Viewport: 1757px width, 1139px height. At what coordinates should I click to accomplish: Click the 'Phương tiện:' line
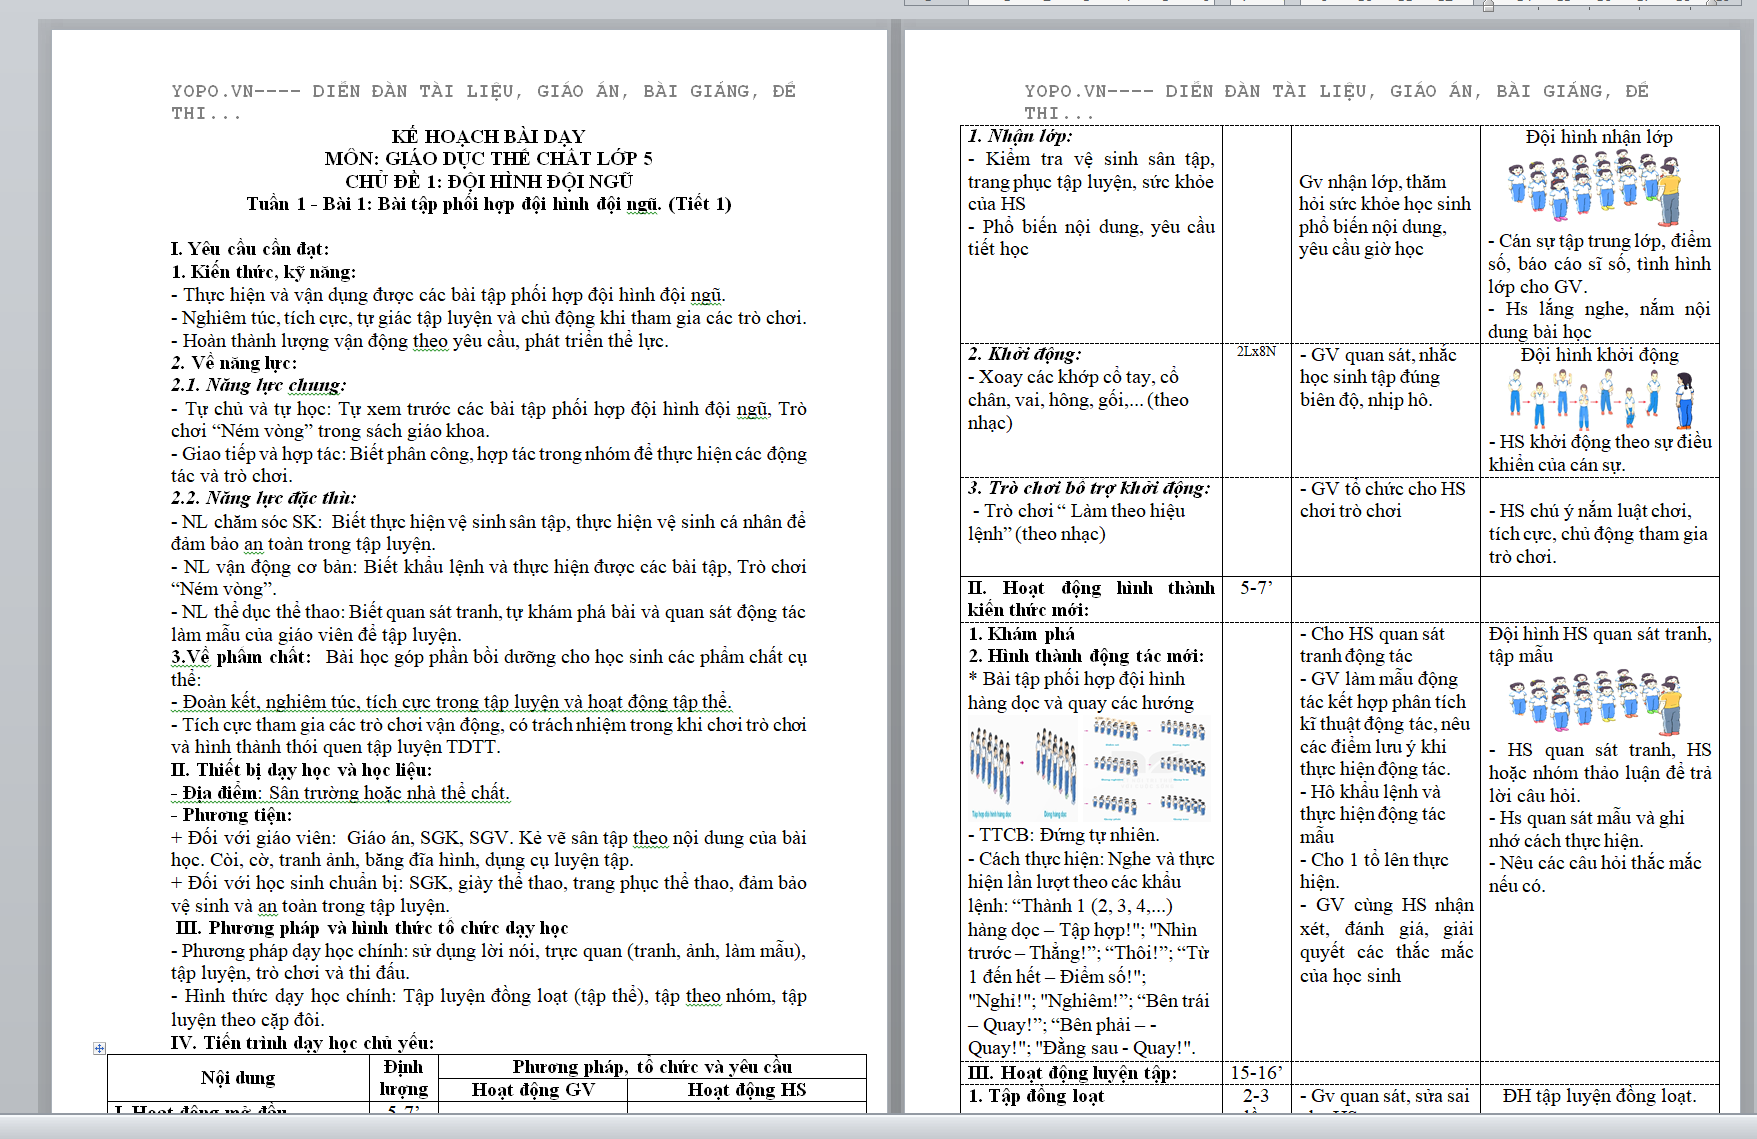[231, 815]
